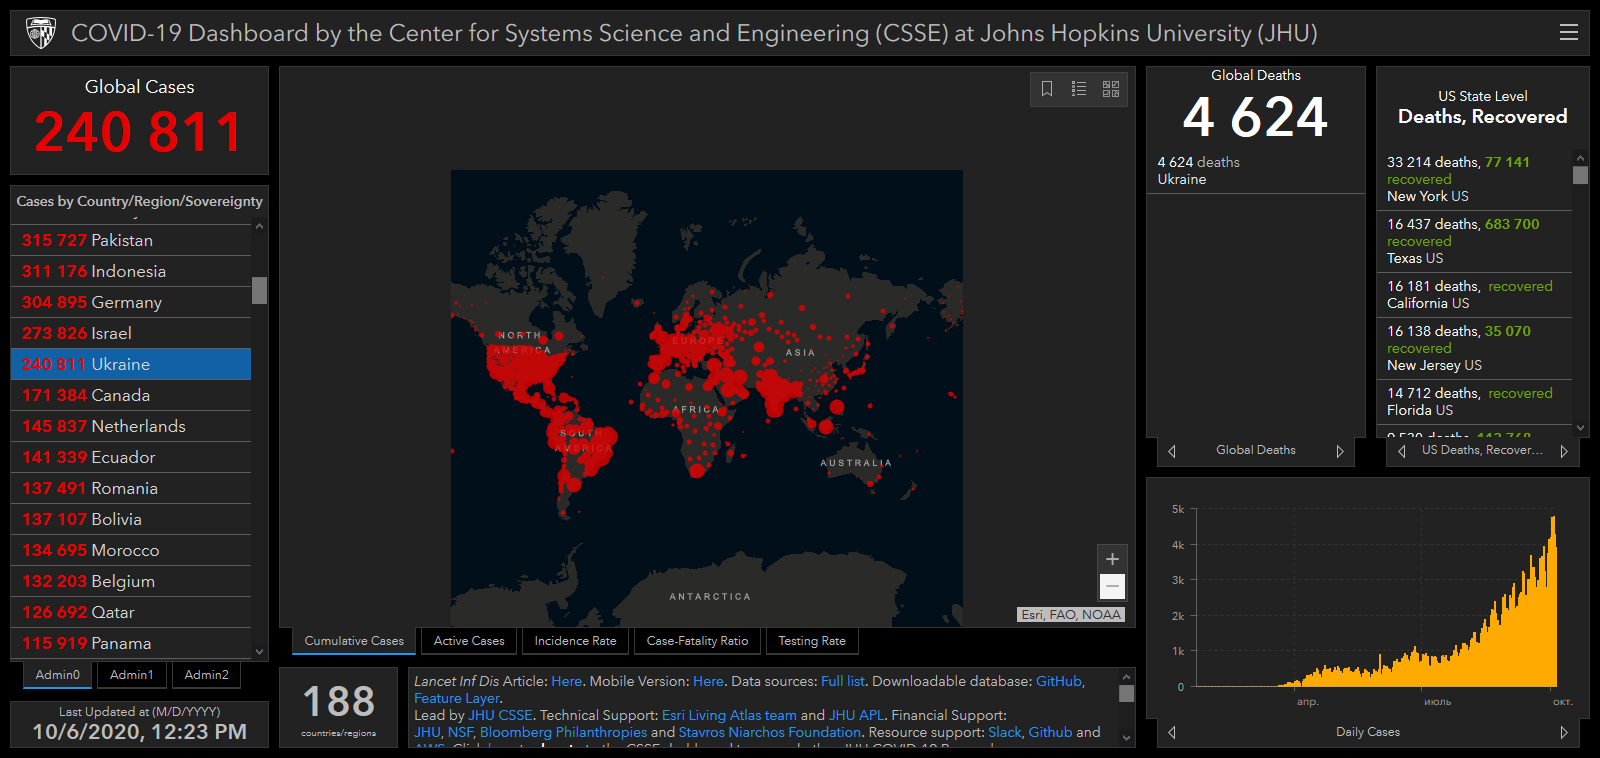This screenshot has height=758, width=1600.
Task: Open the map legend list icon
Action: [1079, 89]
